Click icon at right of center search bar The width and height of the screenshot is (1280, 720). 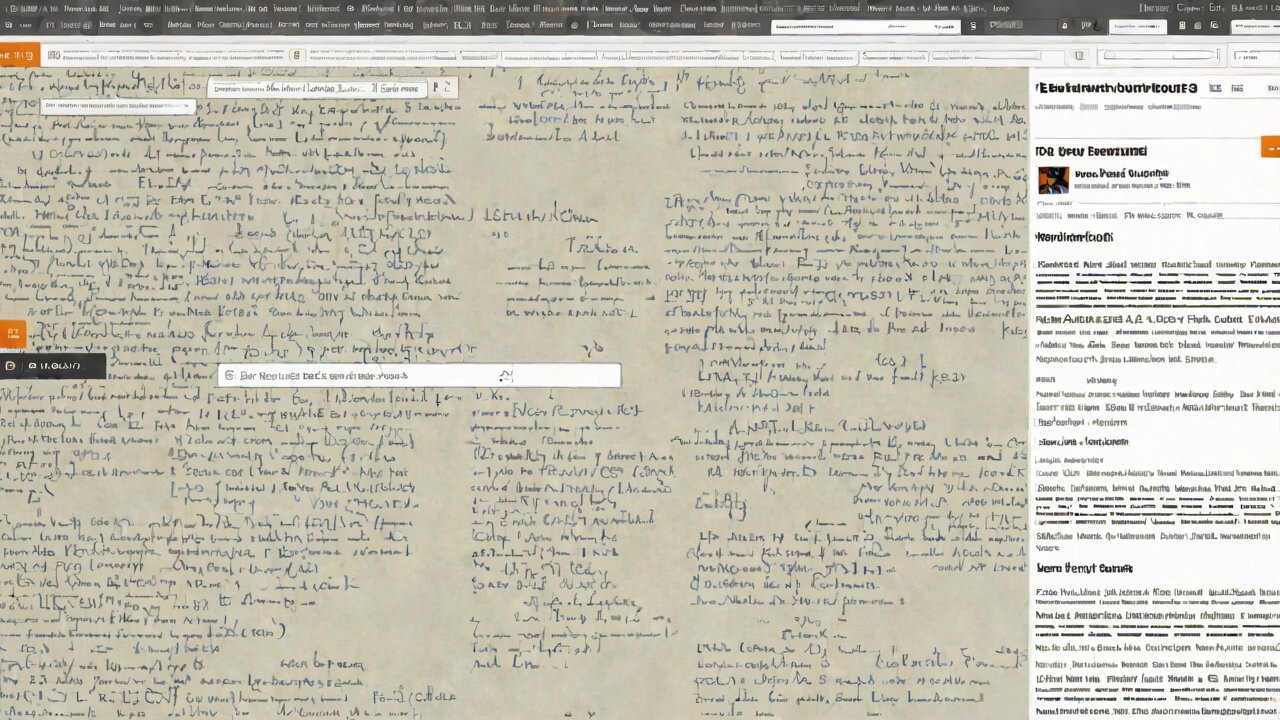point(506,376)
